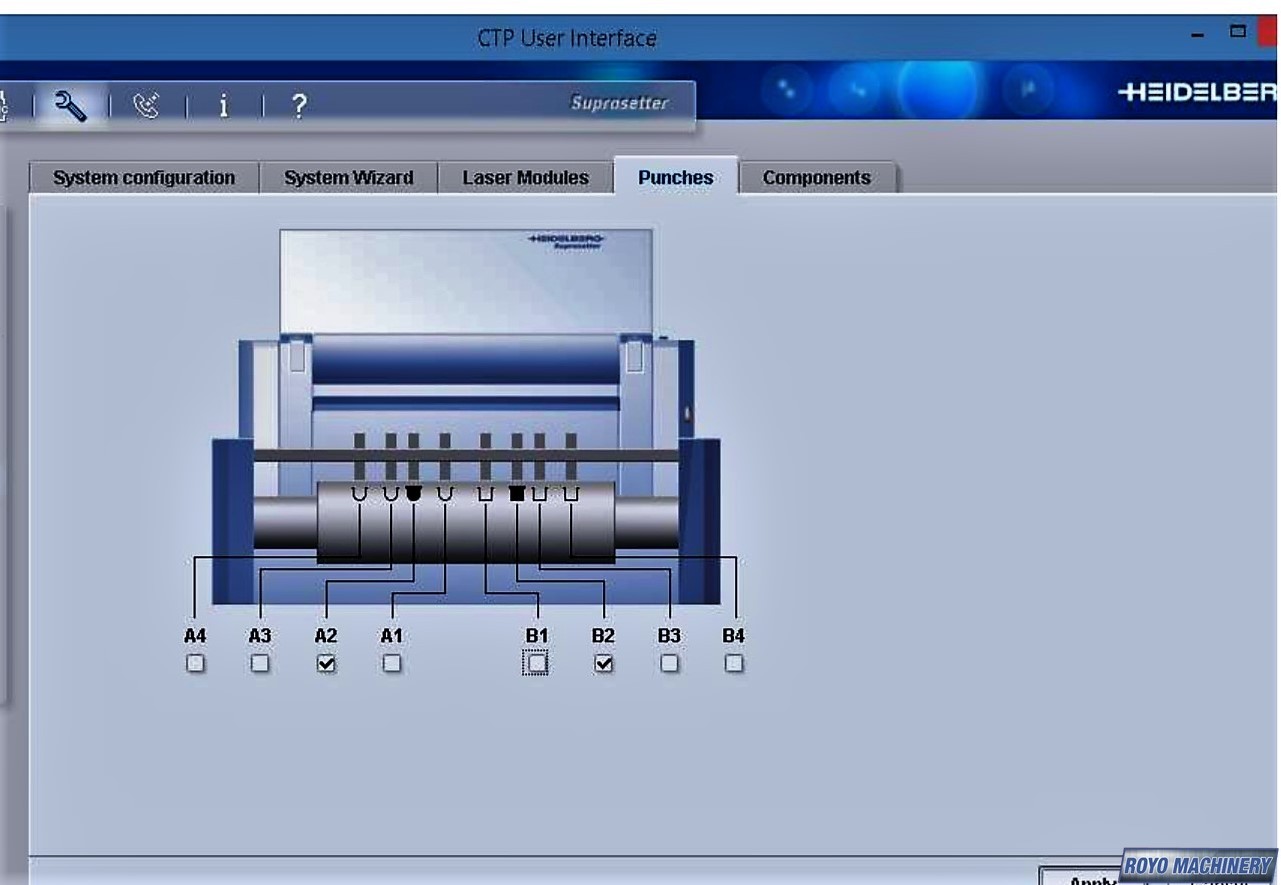Click the filled A2 punch symbol on drum
The width and height of the screenshot is (1281, 885).
point(414,493)
